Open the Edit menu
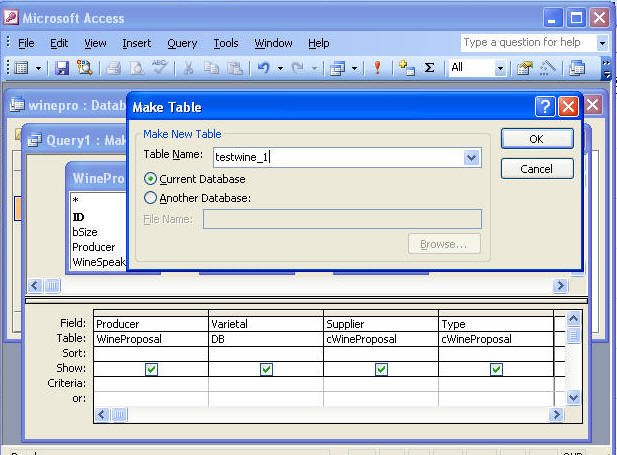Screen dimensions: 617x455 coord(59,43)
